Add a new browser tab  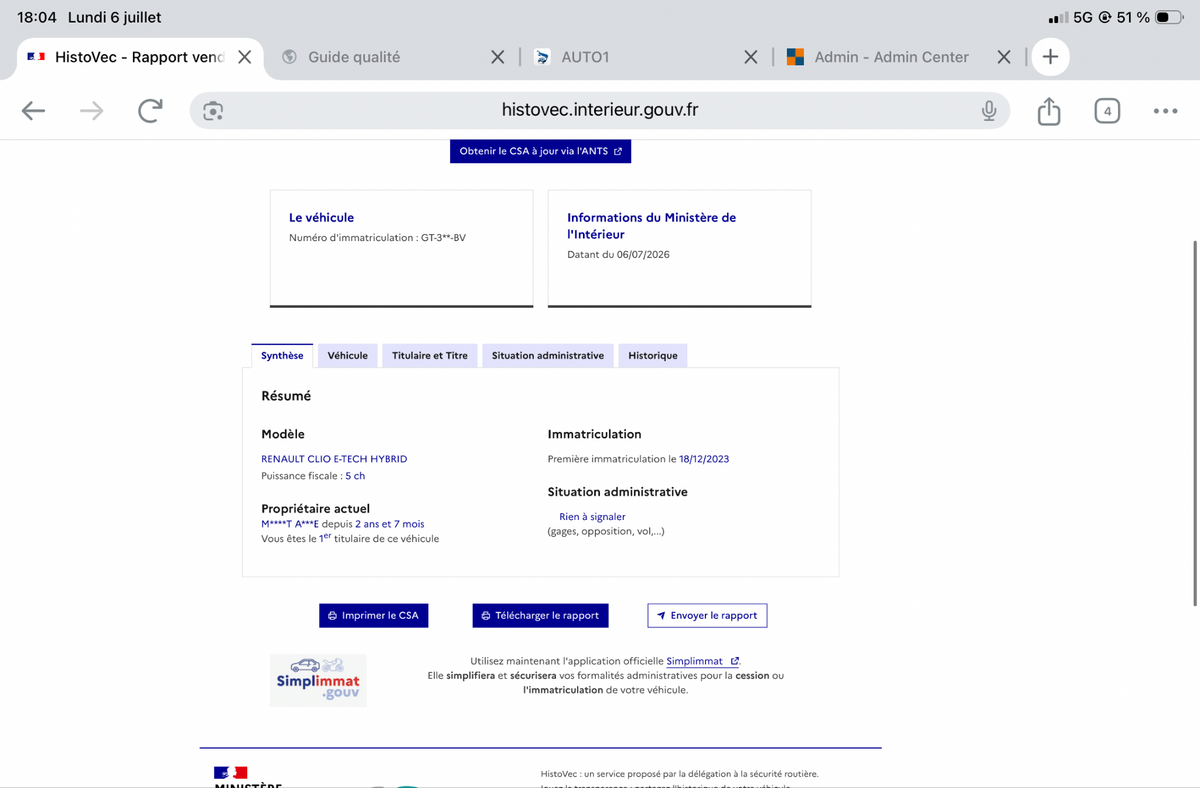click(x=1050, y=57)
